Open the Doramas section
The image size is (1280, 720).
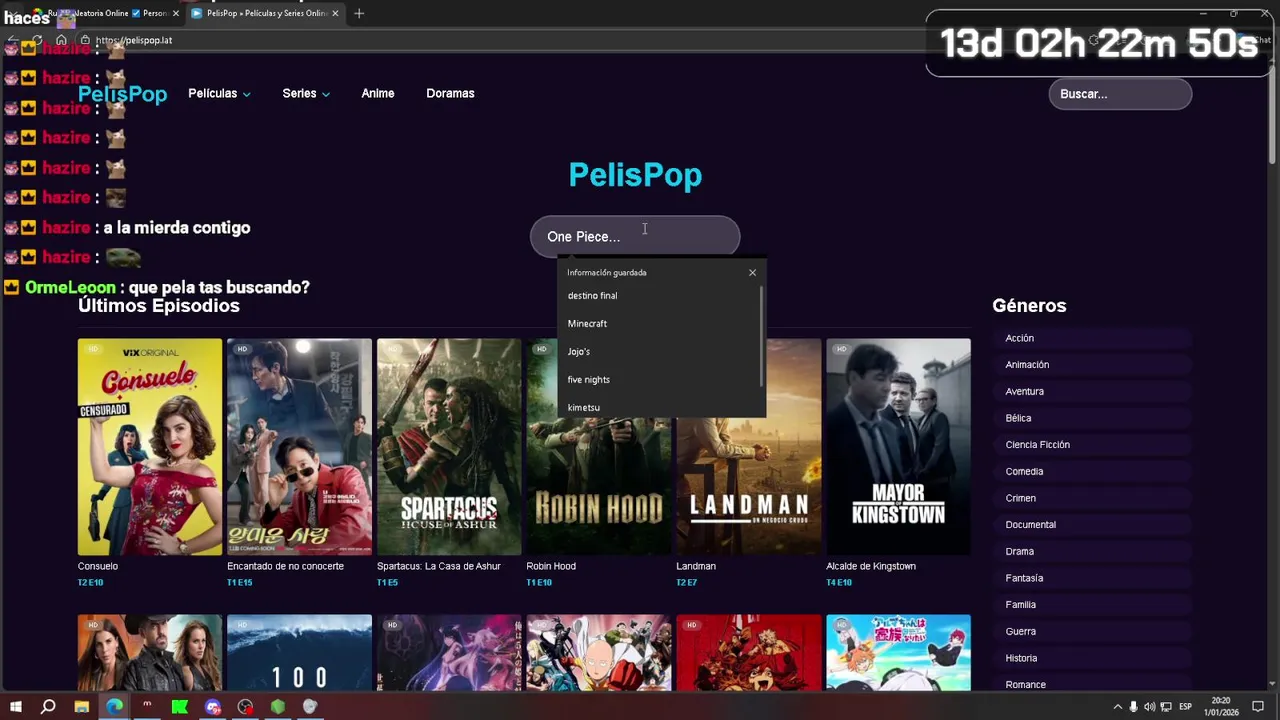tap(450, 93)
